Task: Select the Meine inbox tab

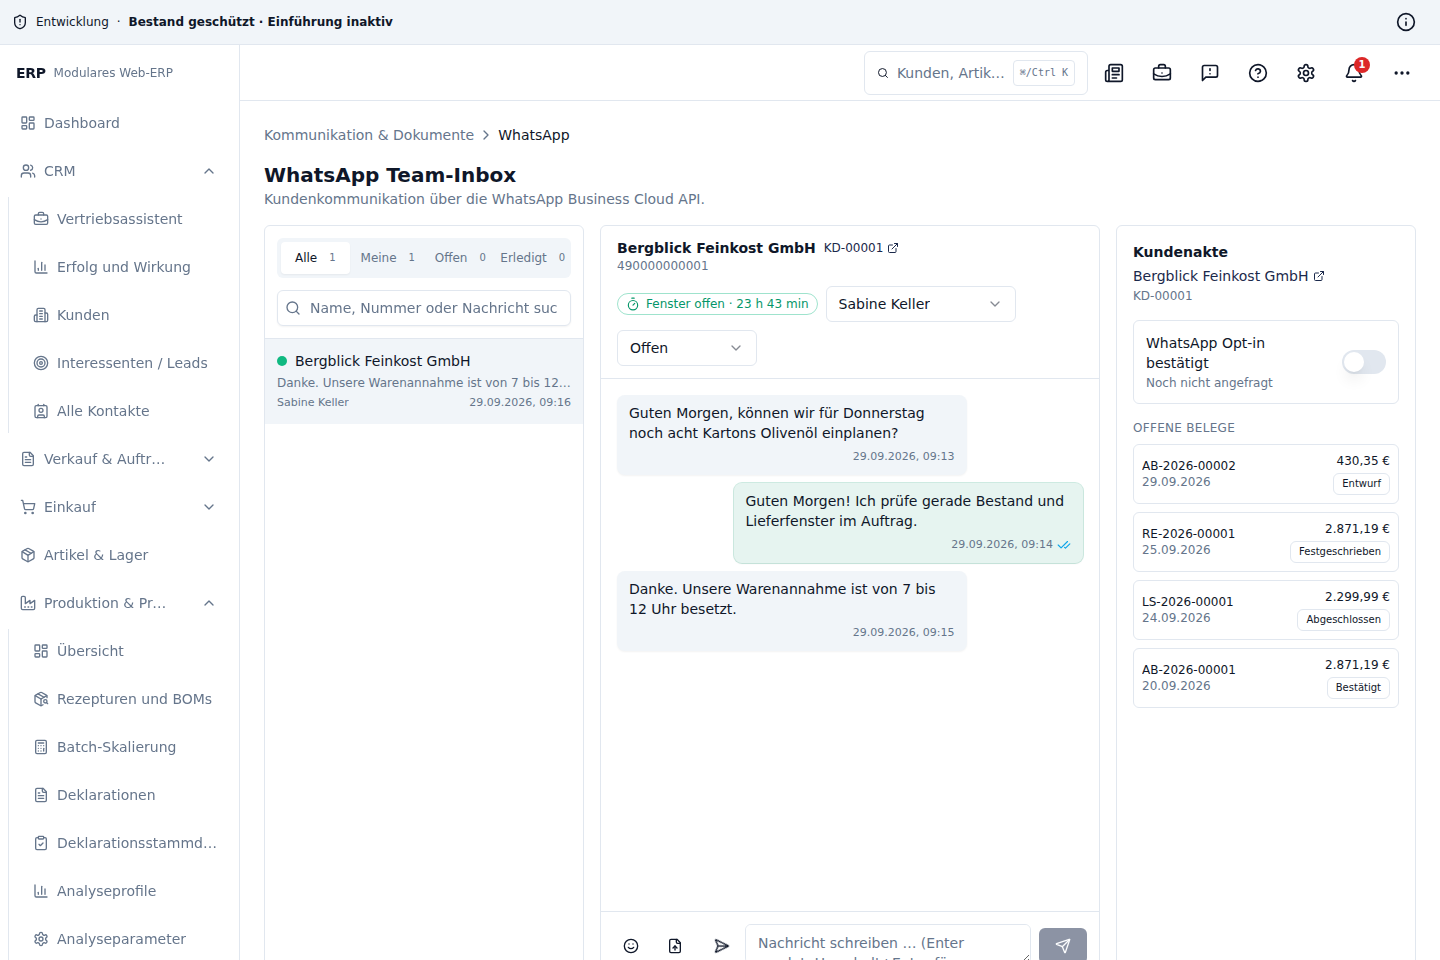Action: coord(388,258)
